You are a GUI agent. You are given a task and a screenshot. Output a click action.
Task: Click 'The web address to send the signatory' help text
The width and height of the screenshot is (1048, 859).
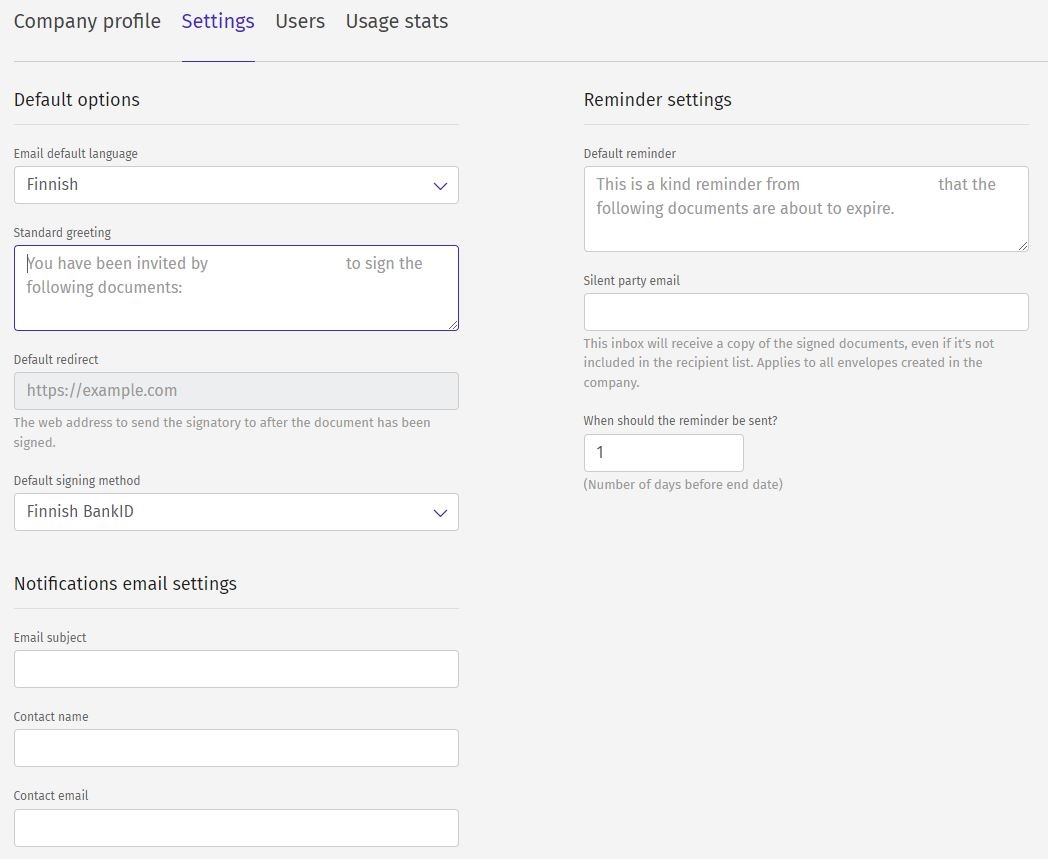pyautogui.click(x=222, y=433)
